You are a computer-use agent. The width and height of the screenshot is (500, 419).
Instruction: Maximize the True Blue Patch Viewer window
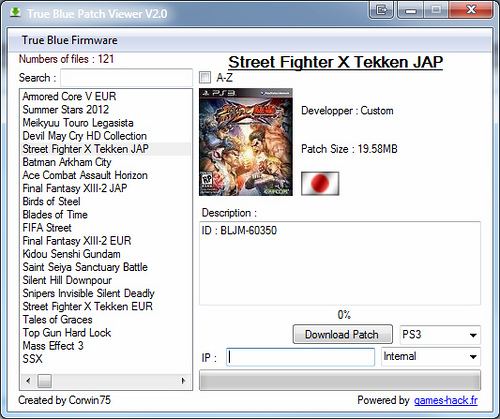tap(436, 10)
